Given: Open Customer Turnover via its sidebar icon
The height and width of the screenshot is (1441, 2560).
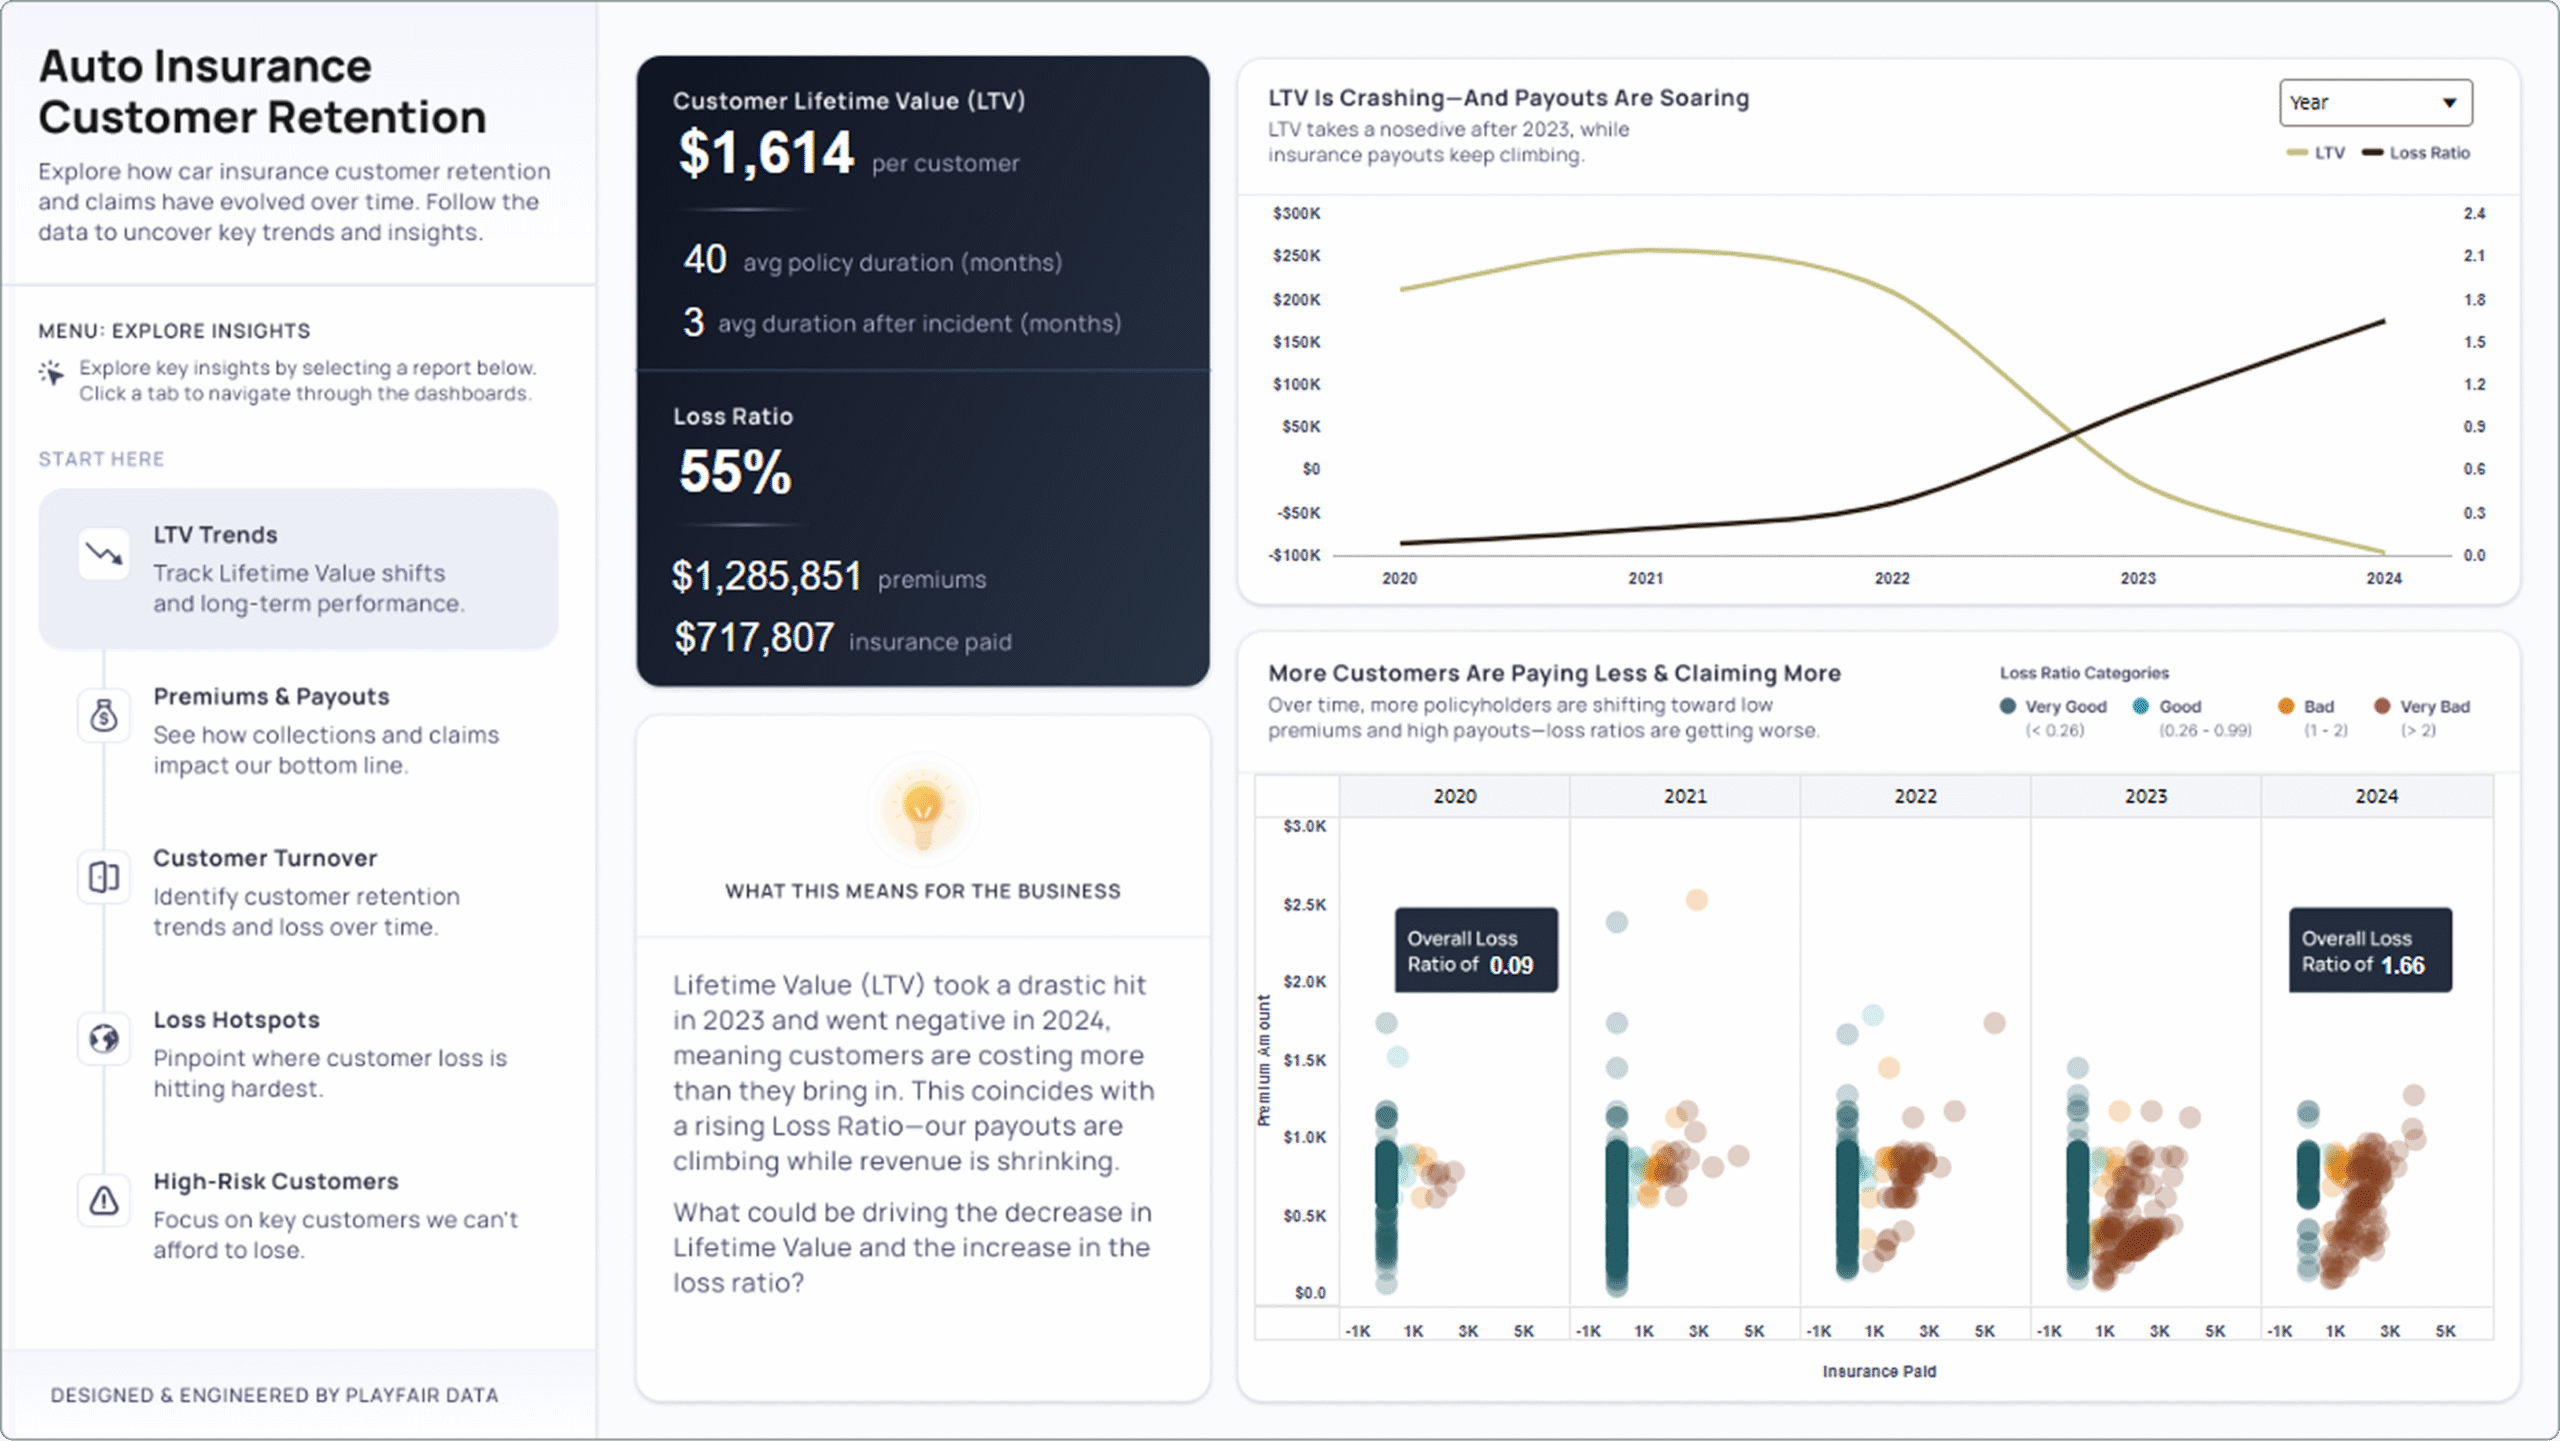Looking at the screenshot, I should pos(104,877).
